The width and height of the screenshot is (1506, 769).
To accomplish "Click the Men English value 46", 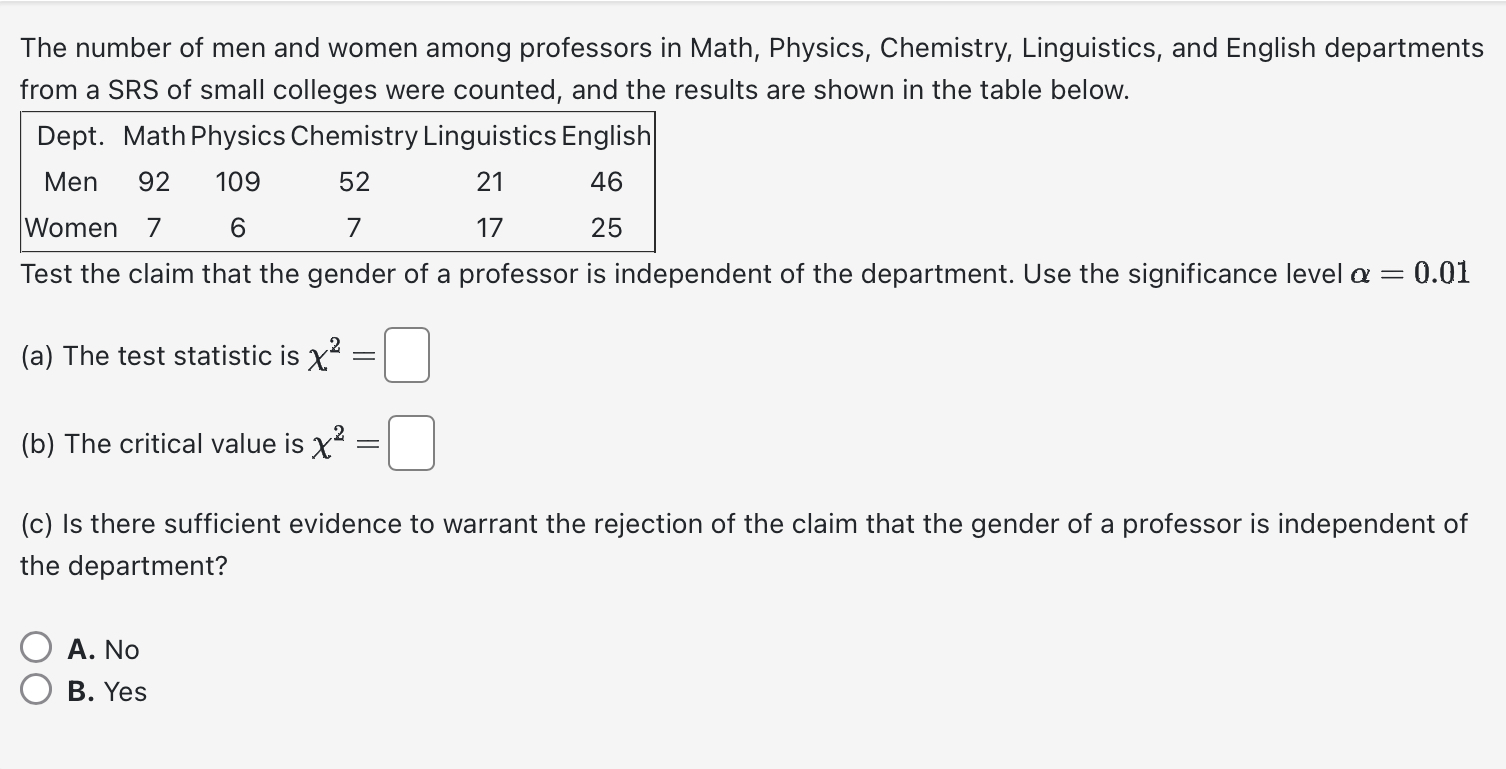I will point(606,182).
